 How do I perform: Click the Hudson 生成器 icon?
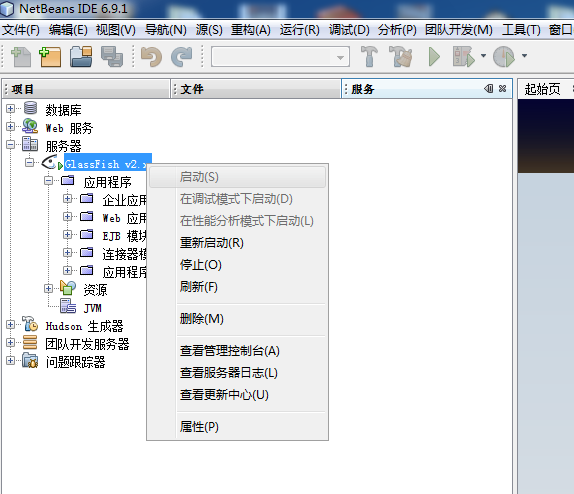click(x=30, y=324)
